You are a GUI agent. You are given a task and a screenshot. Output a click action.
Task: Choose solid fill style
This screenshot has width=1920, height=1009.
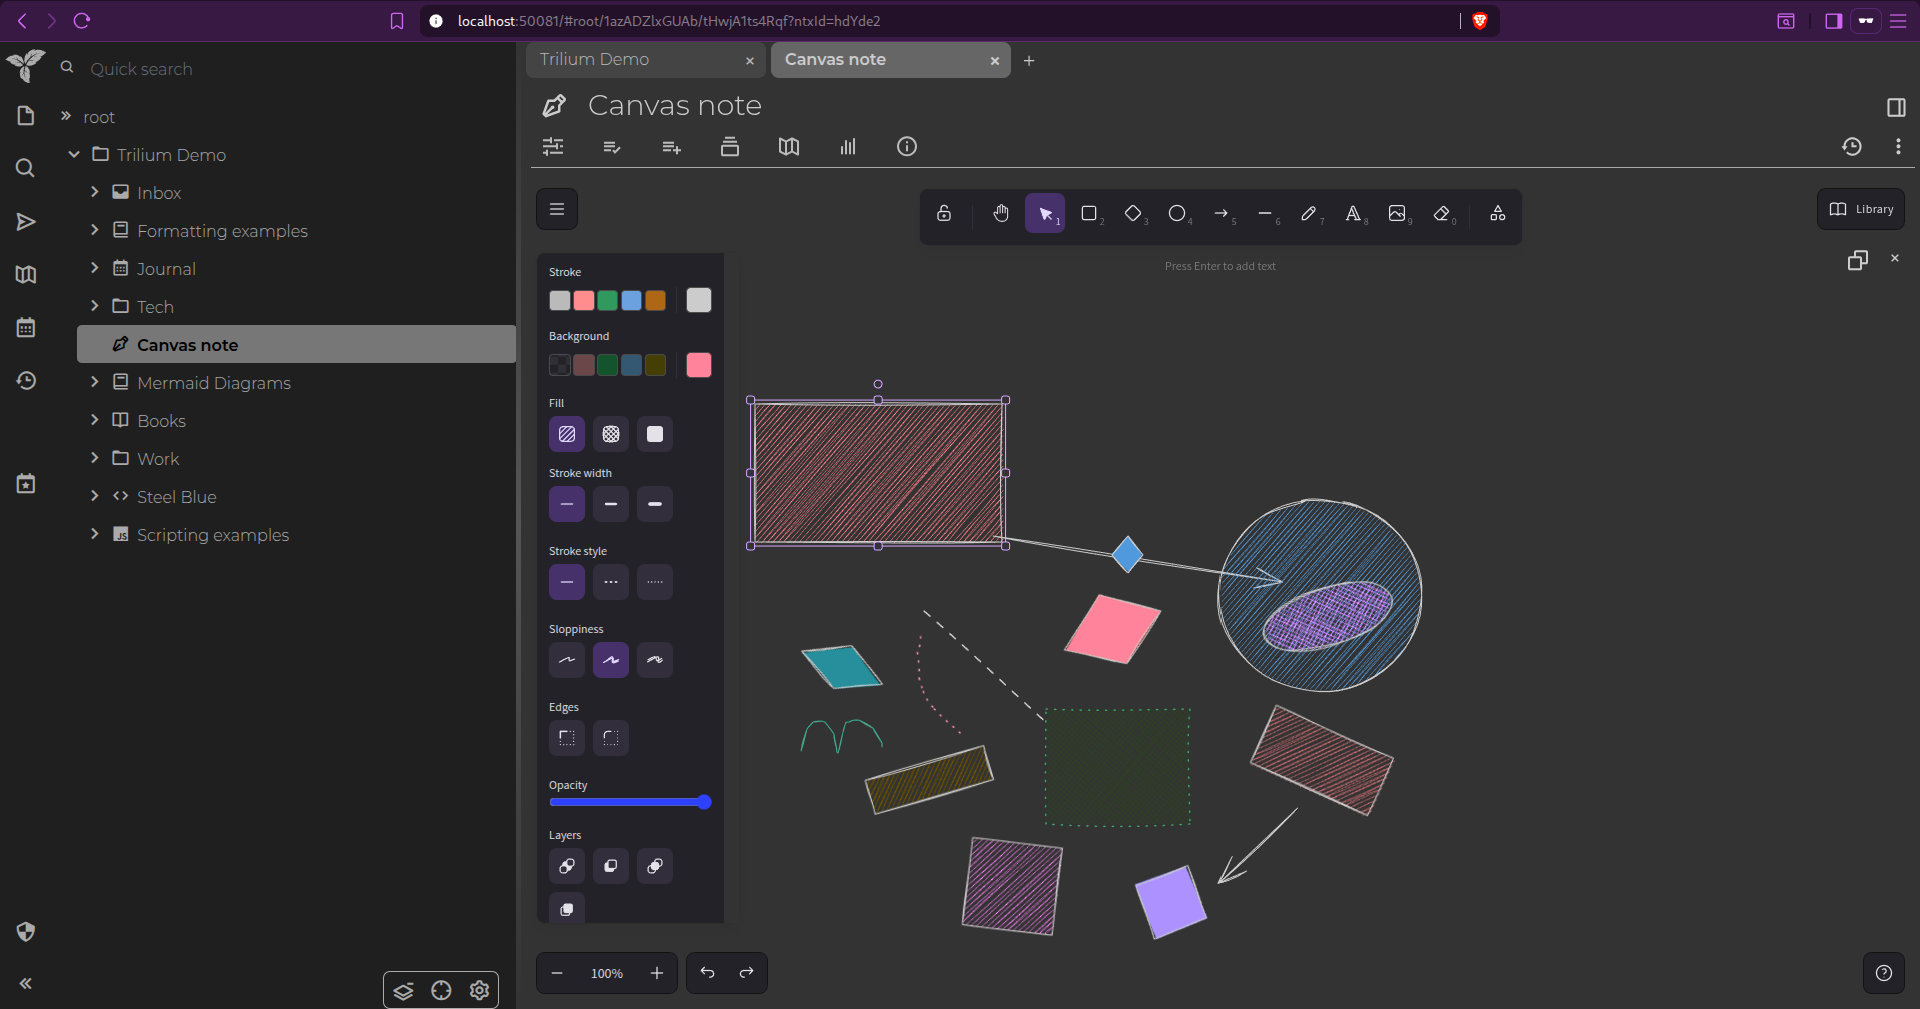655,434
